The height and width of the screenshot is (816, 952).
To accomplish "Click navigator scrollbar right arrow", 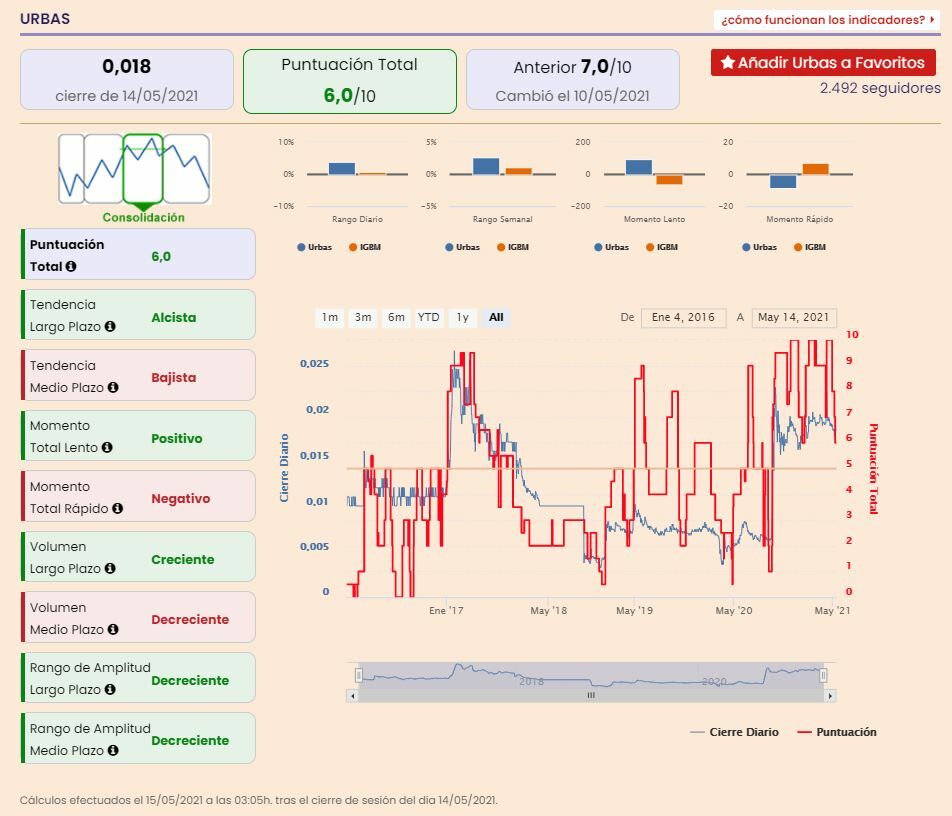I will tap(830, 696).
